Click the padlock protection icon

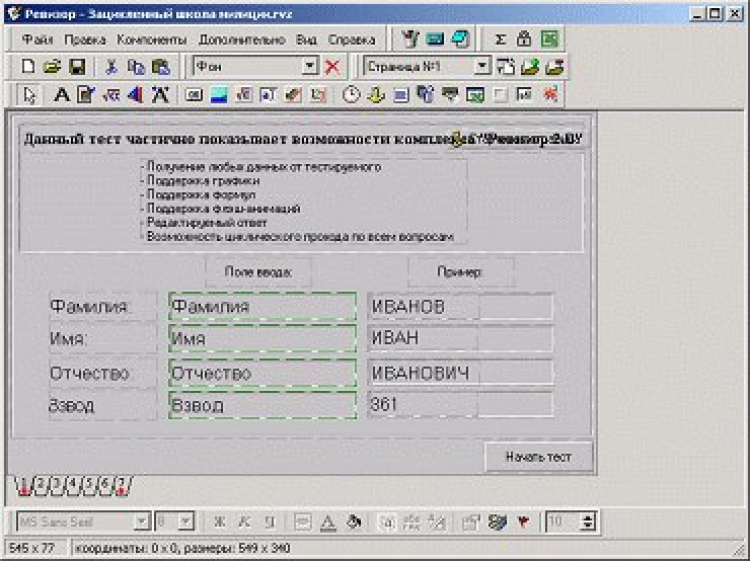pos(524,39)
